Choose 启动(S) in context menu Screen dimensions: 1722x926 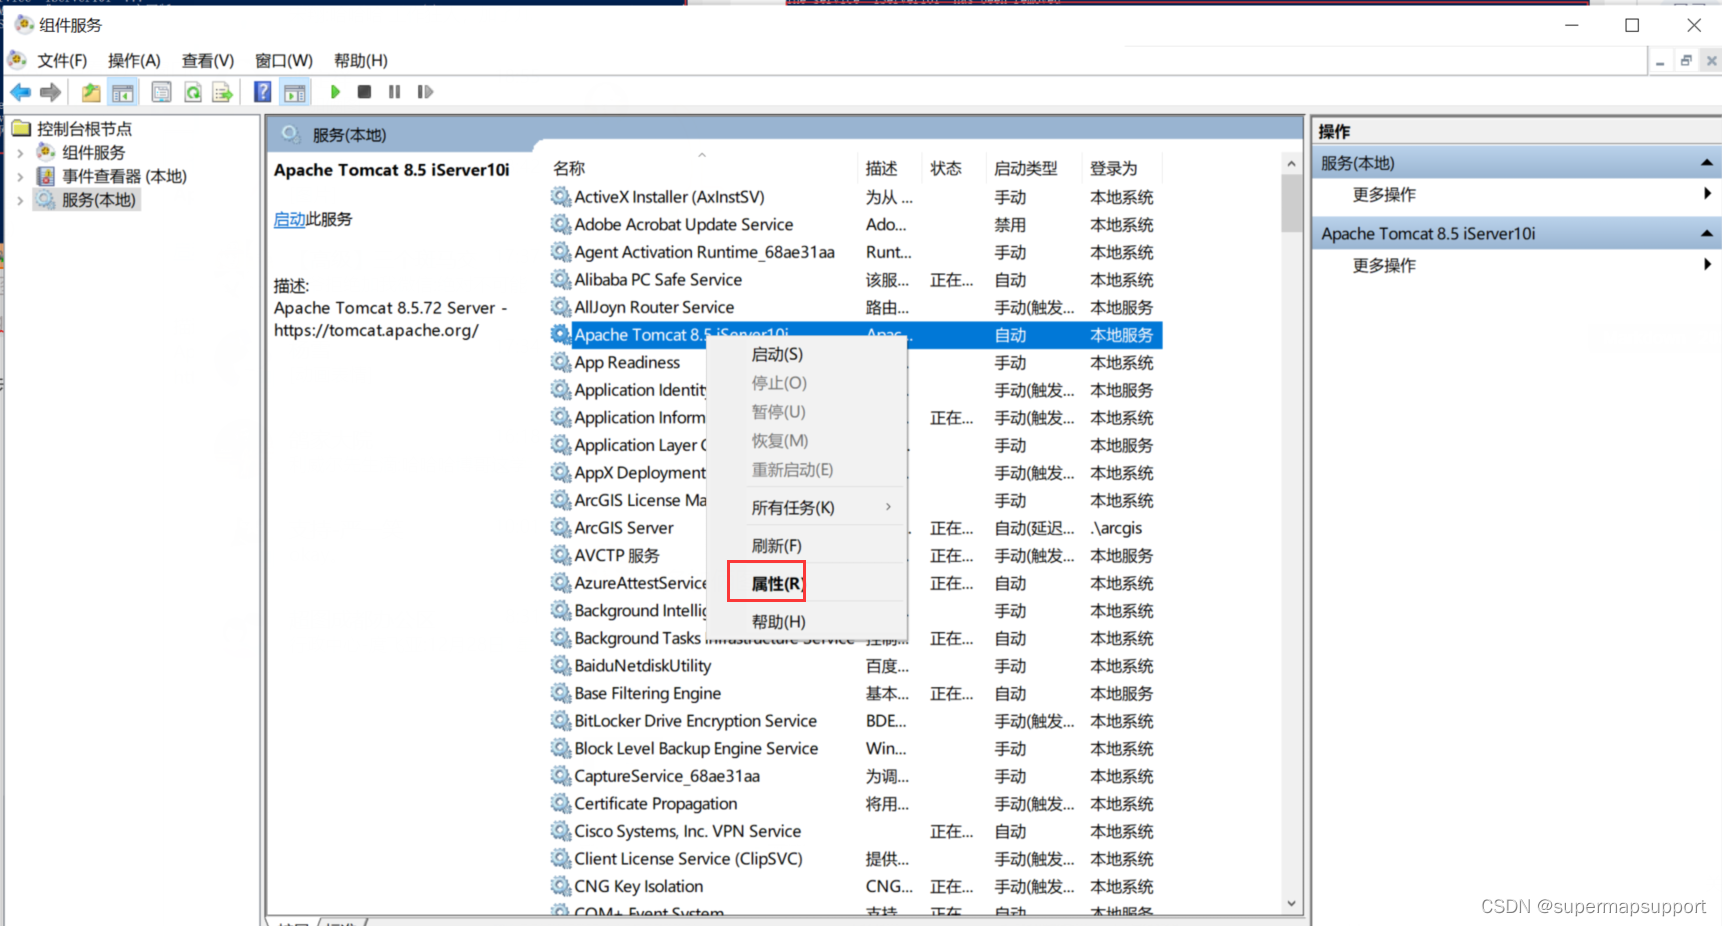(807, 355)
